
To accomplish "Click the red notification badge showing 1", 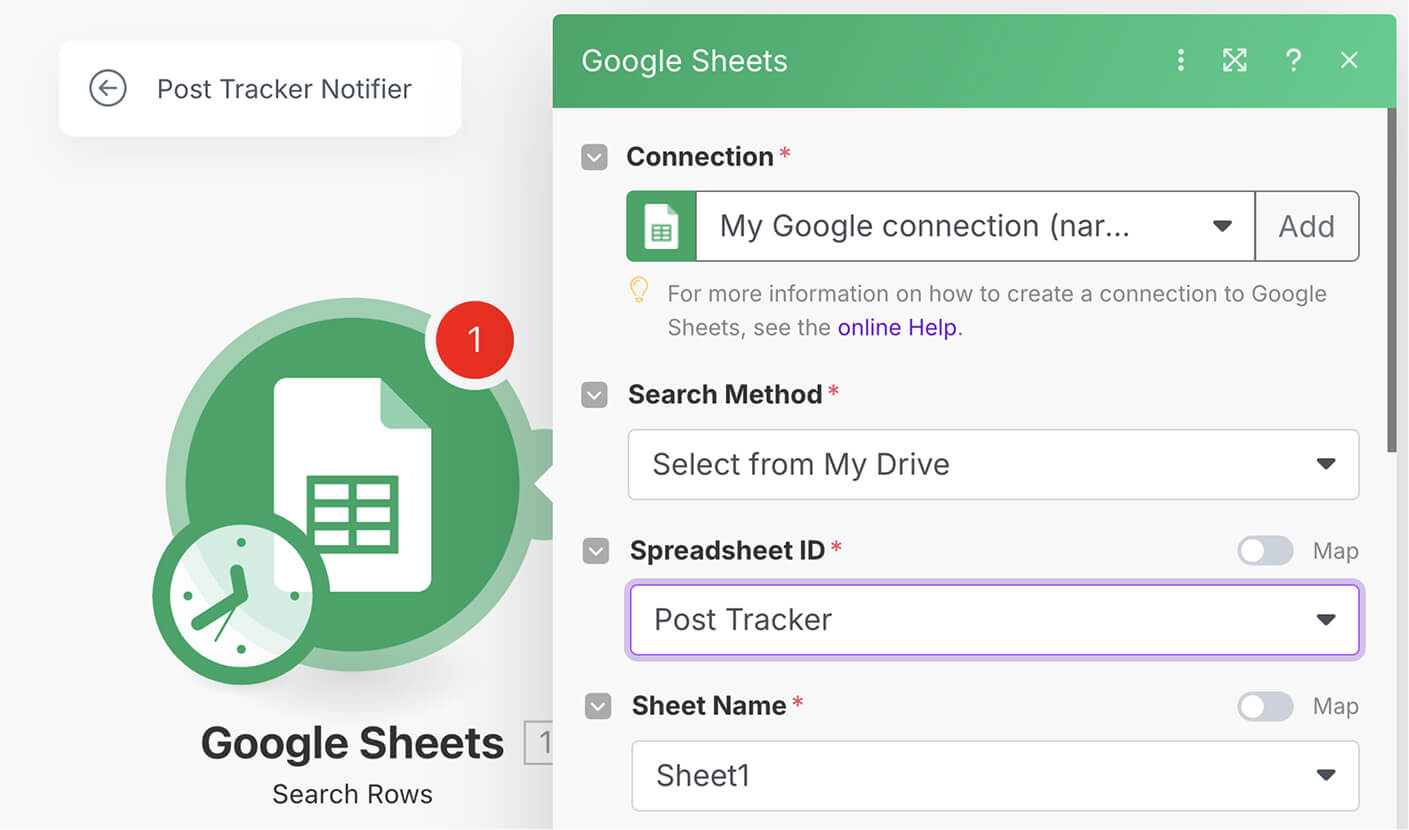I will 475,341.
